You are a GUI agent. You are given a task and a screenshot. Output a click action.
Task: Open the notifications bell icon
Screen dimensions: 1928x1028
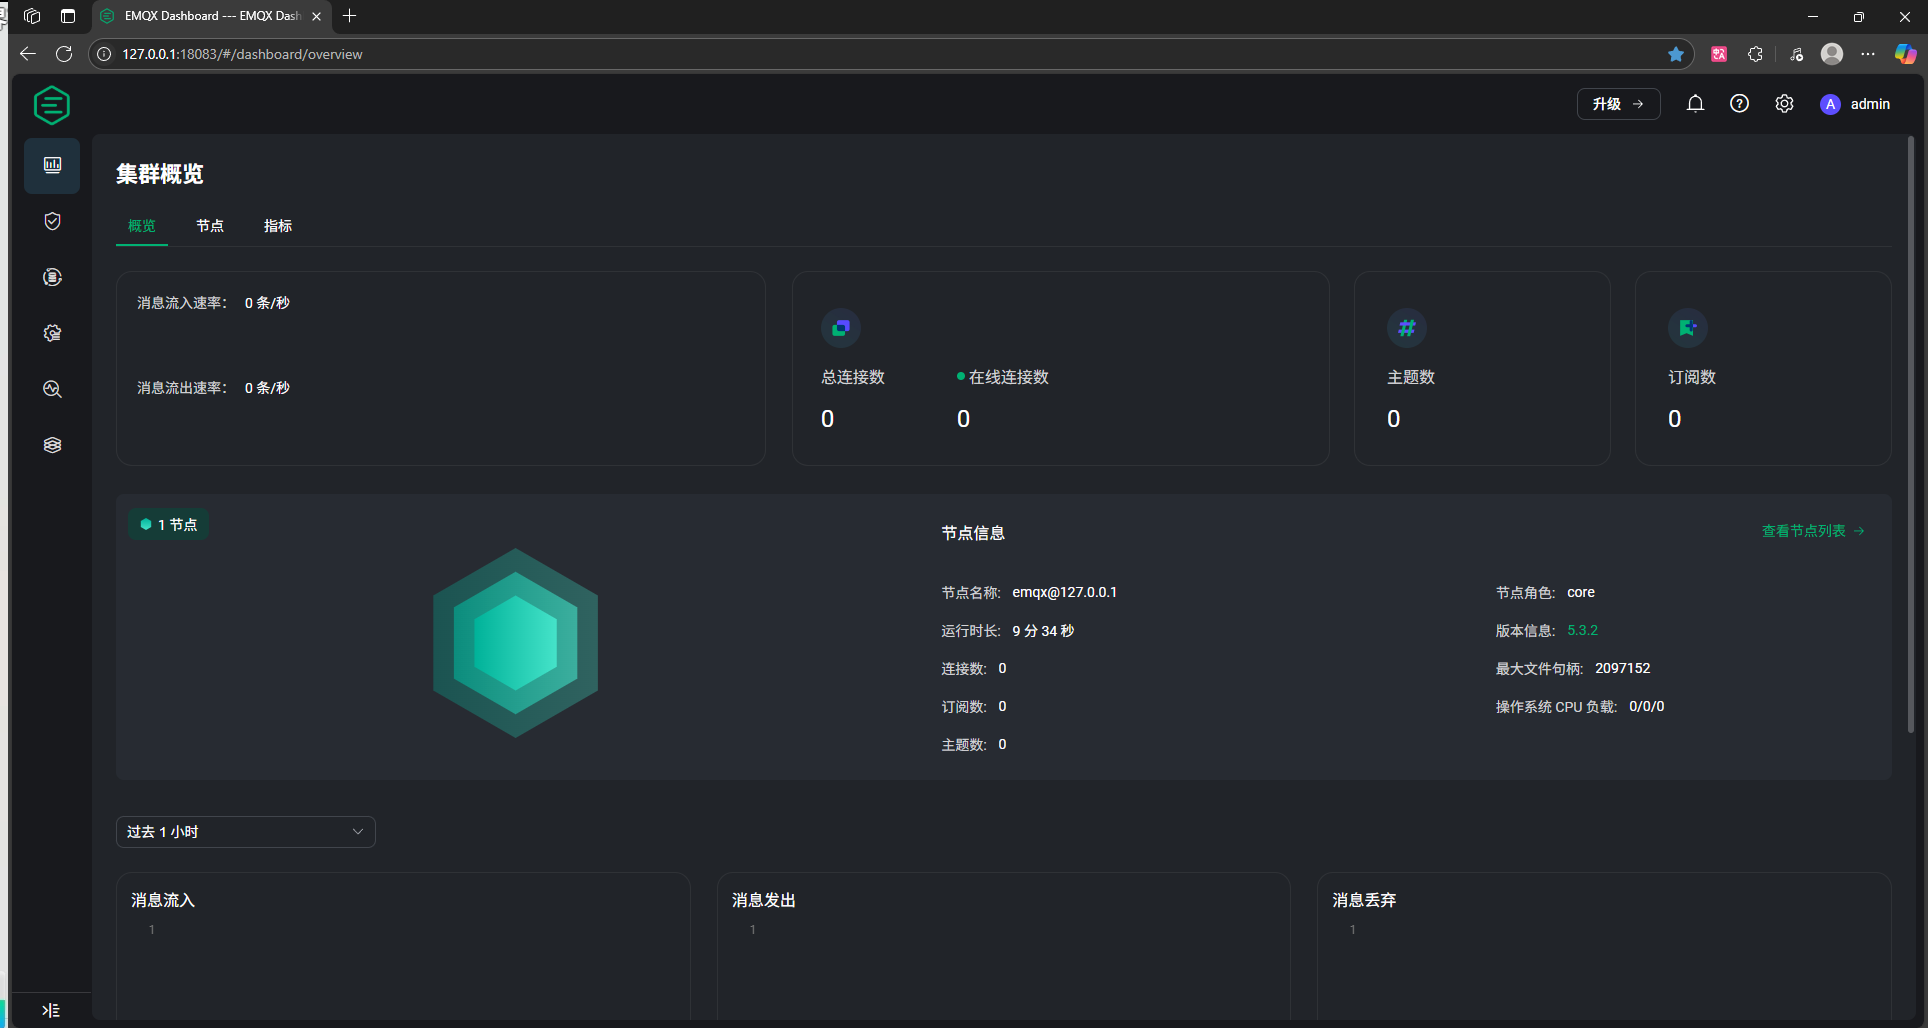1695,104
